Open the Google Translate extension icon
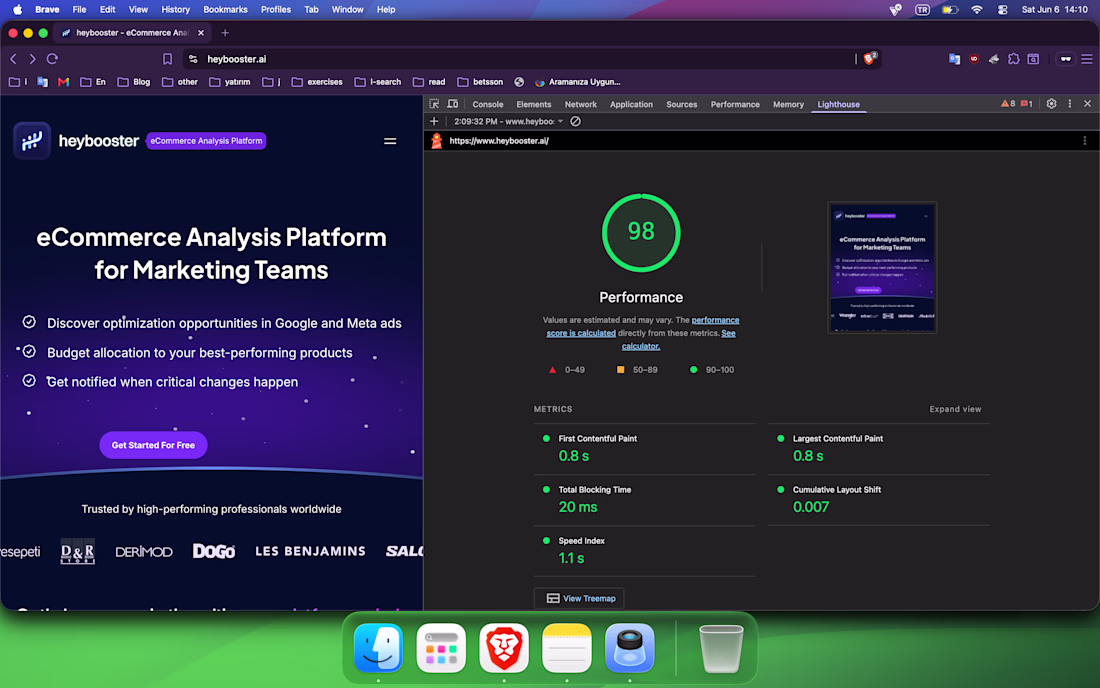 pos(954,59)
